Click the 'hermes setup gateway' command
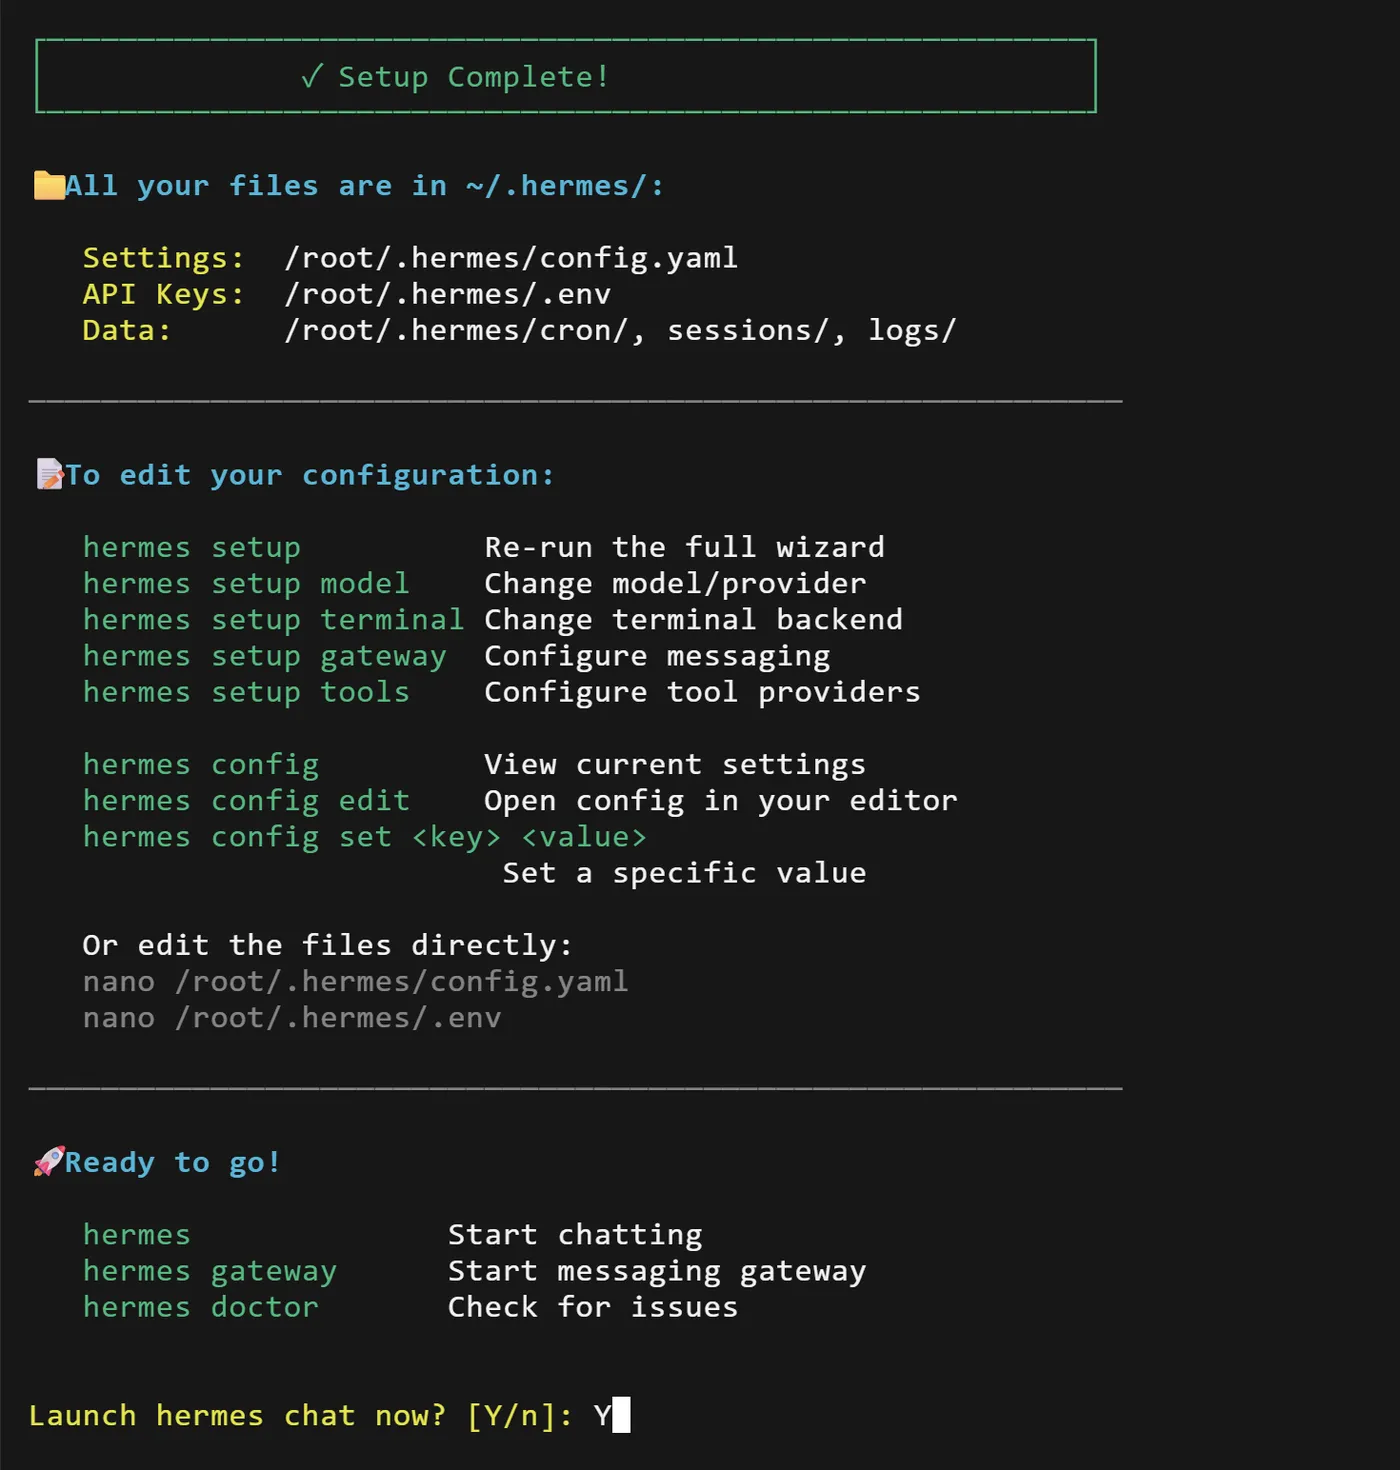Screen dimensions: 1400x1470 pyautogui.click(x=264, y=656)
